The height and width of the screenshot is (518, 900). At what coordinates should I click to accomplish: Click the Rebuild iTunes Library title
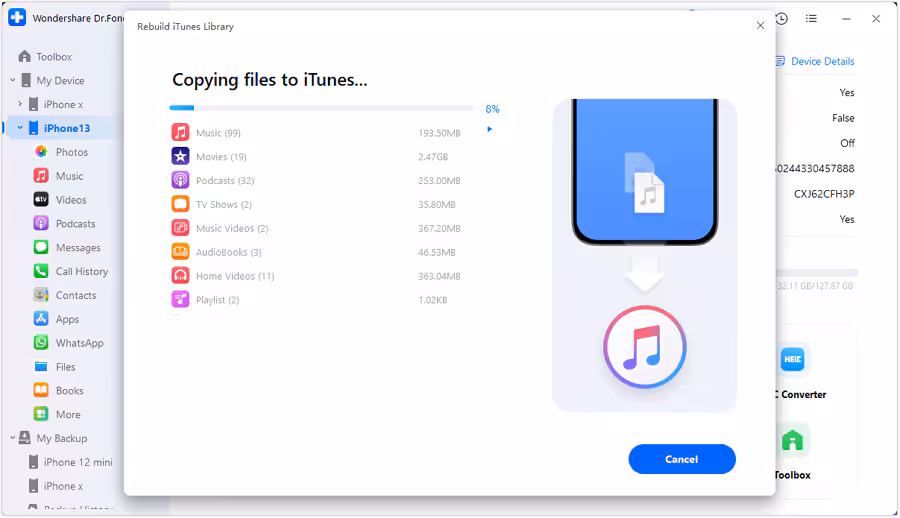click(185, 26)
